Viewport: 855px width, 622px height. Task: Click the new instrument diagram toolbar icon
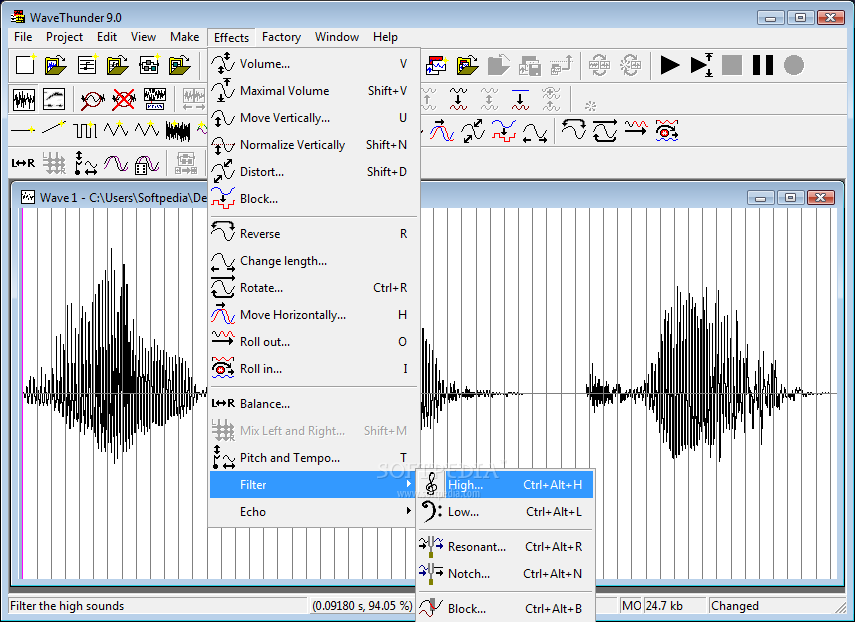point(149,65)
